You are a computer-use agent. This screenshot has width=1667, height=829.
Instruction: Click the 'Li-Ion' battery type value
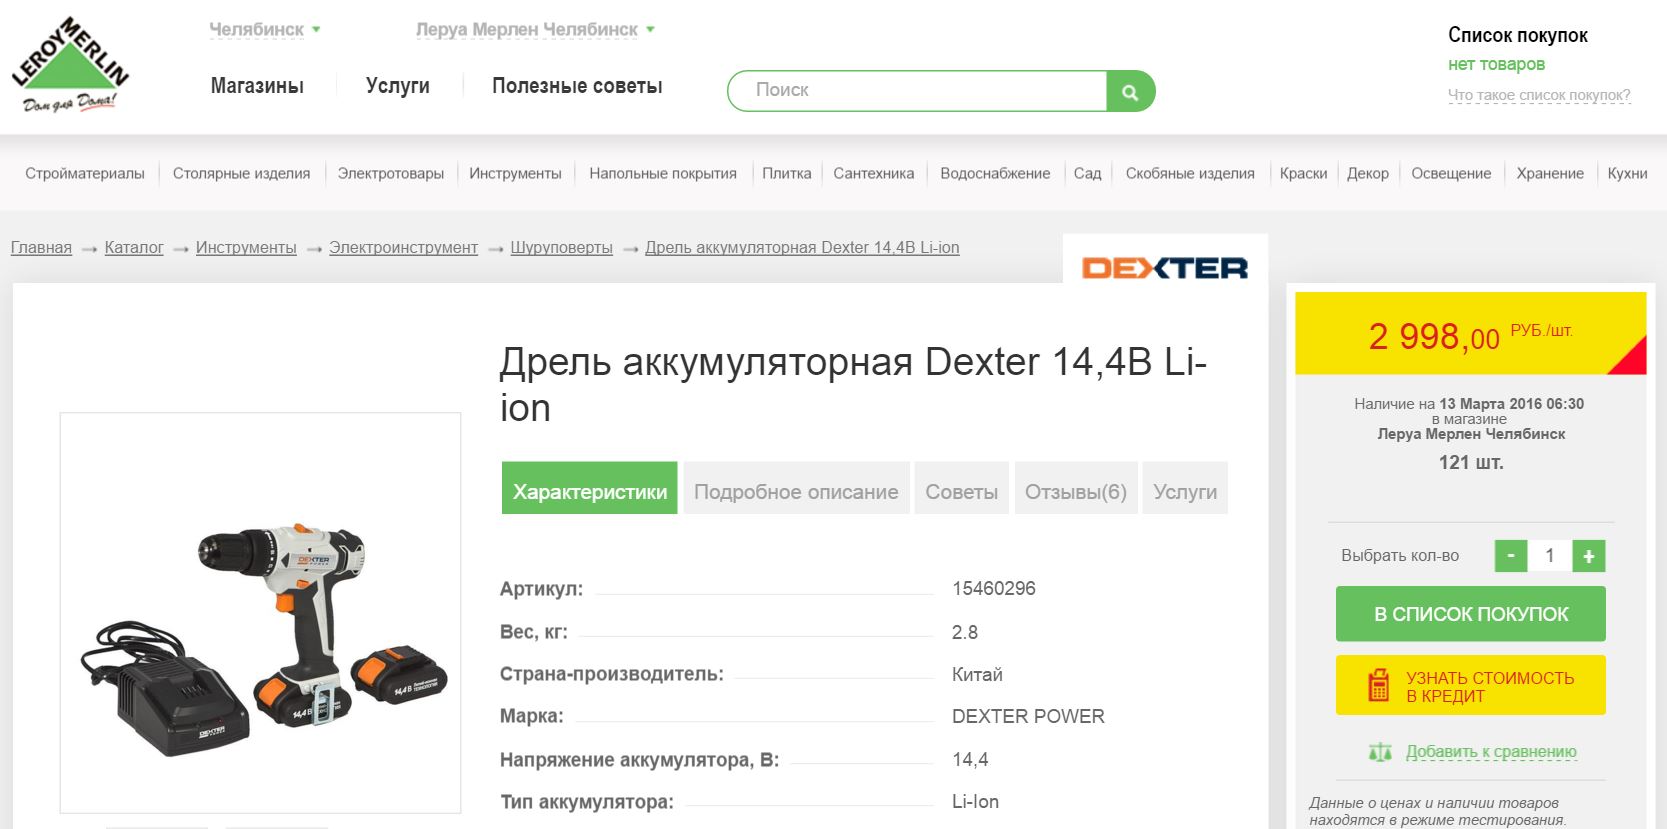975,802
